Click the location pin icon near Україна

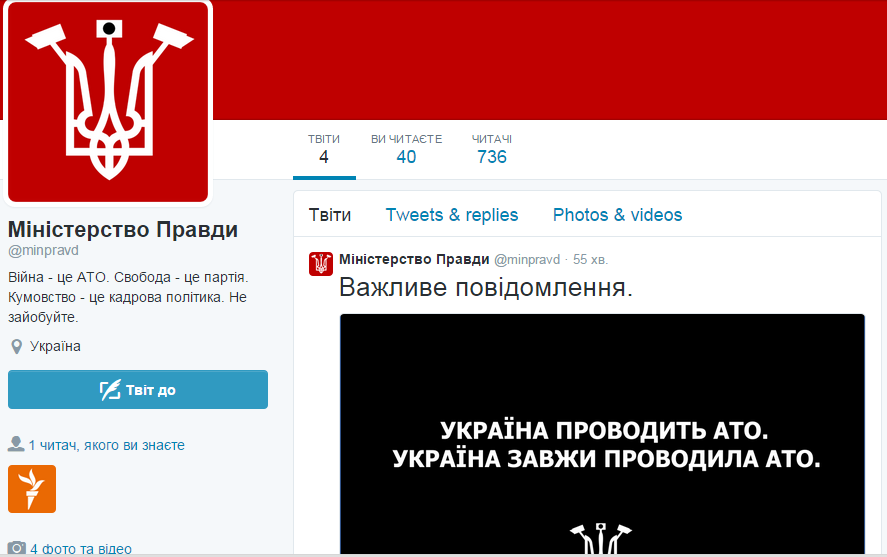click(x=17, y=347)
